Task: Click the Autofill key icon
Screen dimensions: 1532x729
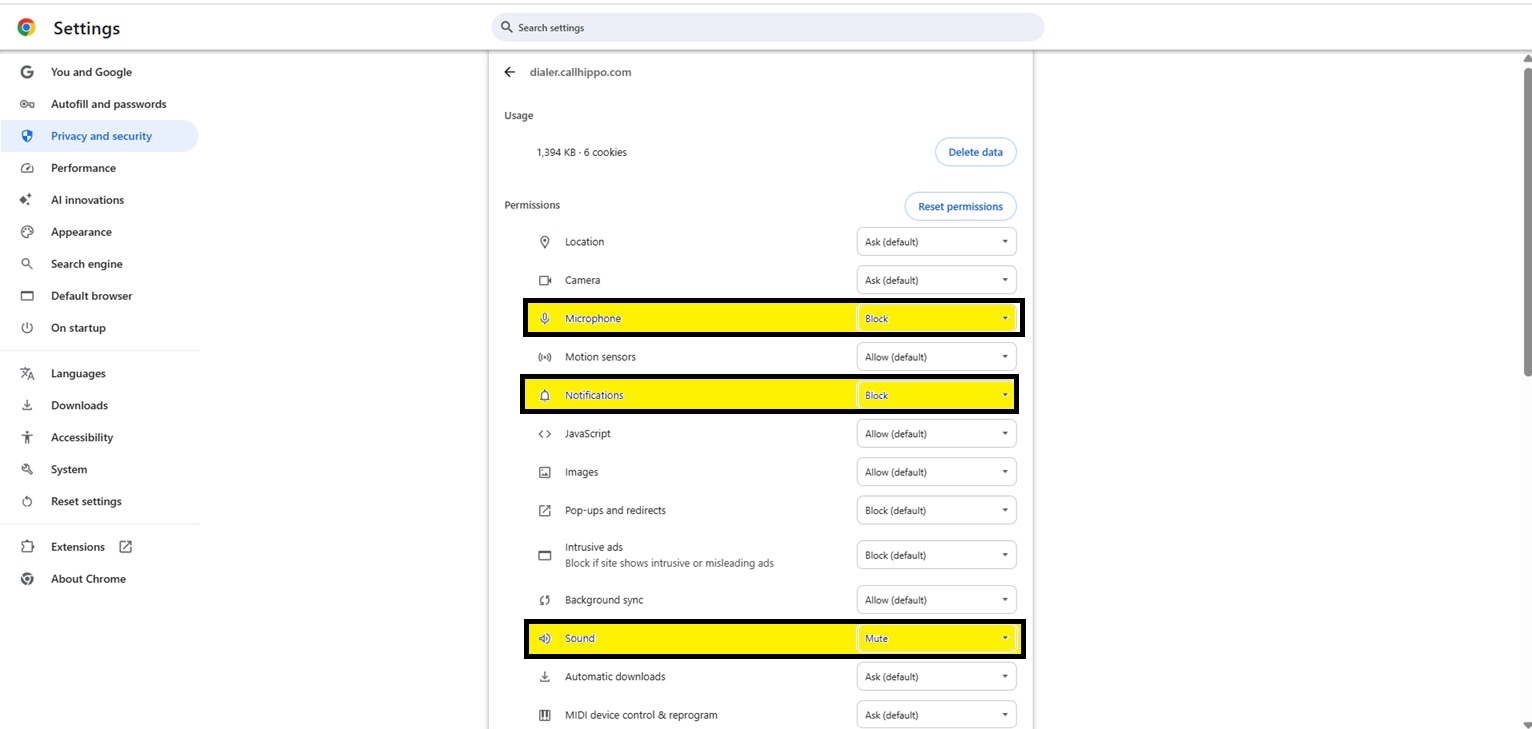Action: 27,104
